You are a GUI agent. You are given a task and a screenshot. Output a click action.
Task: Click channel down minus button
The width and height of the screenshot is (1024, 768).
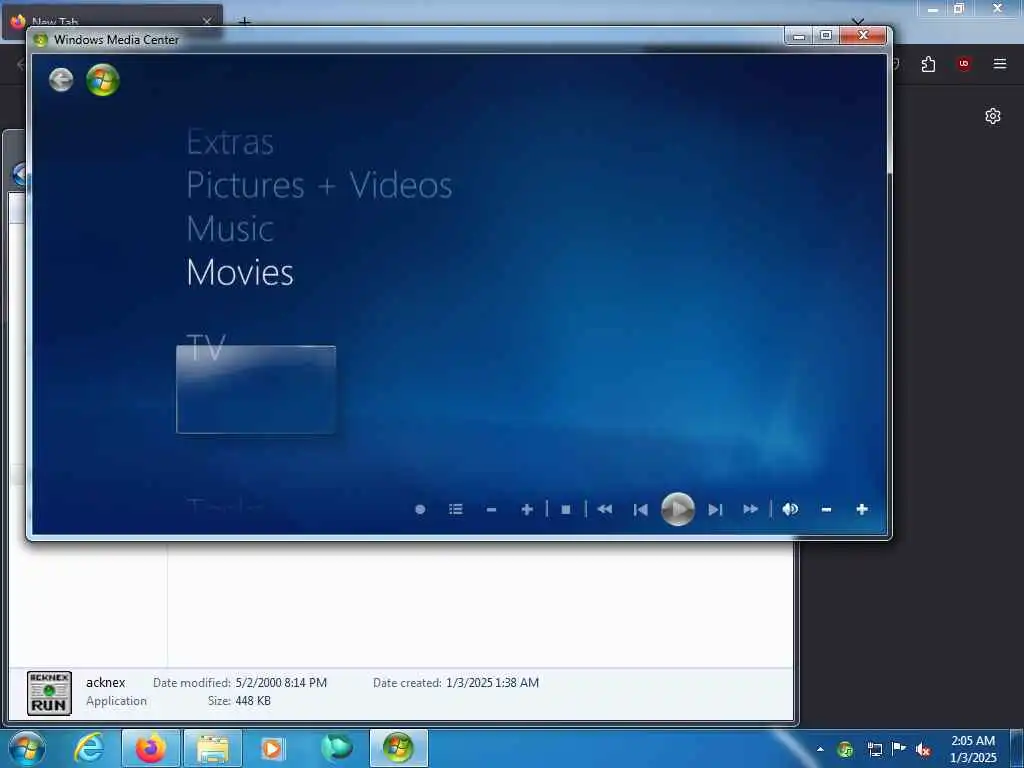pos(492,509)
